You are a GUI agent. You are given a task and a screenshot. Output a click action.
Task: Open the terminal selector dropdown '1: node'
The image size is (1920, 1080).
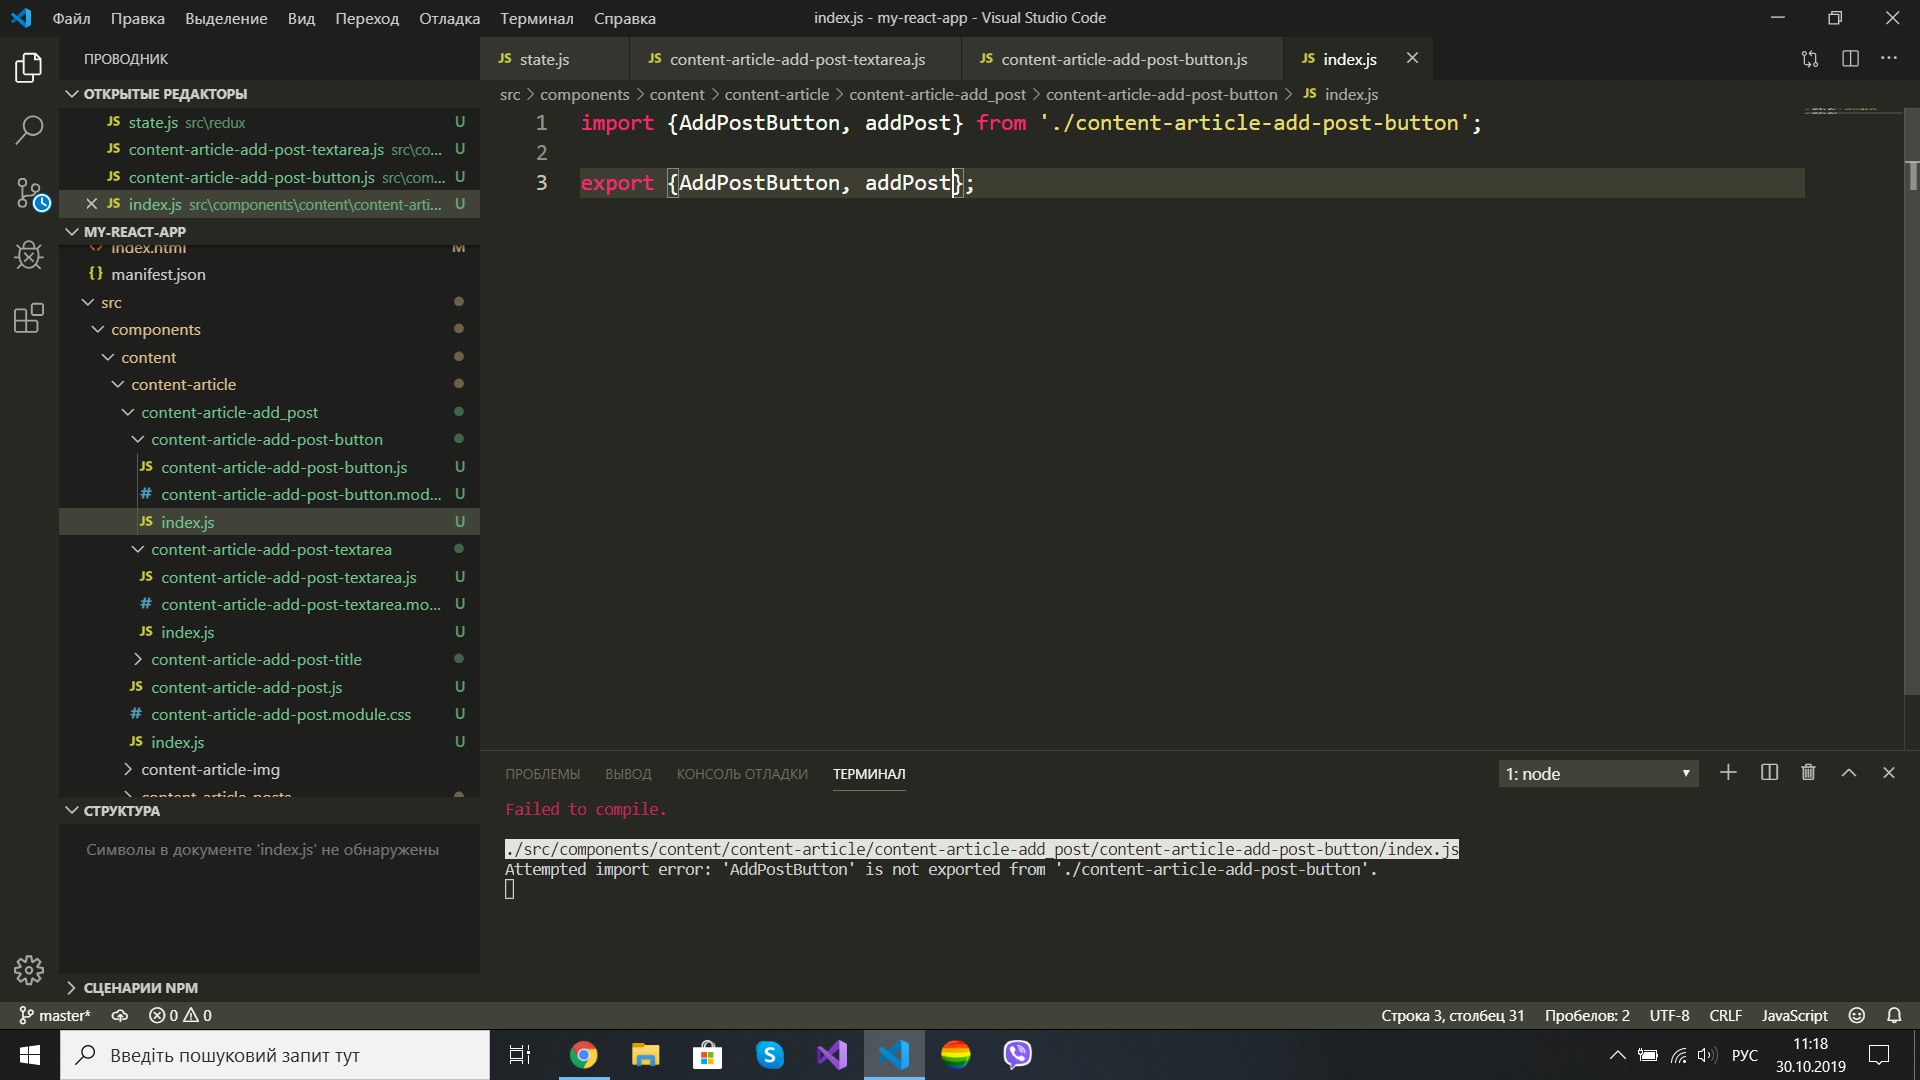[x=1597, y=774]
